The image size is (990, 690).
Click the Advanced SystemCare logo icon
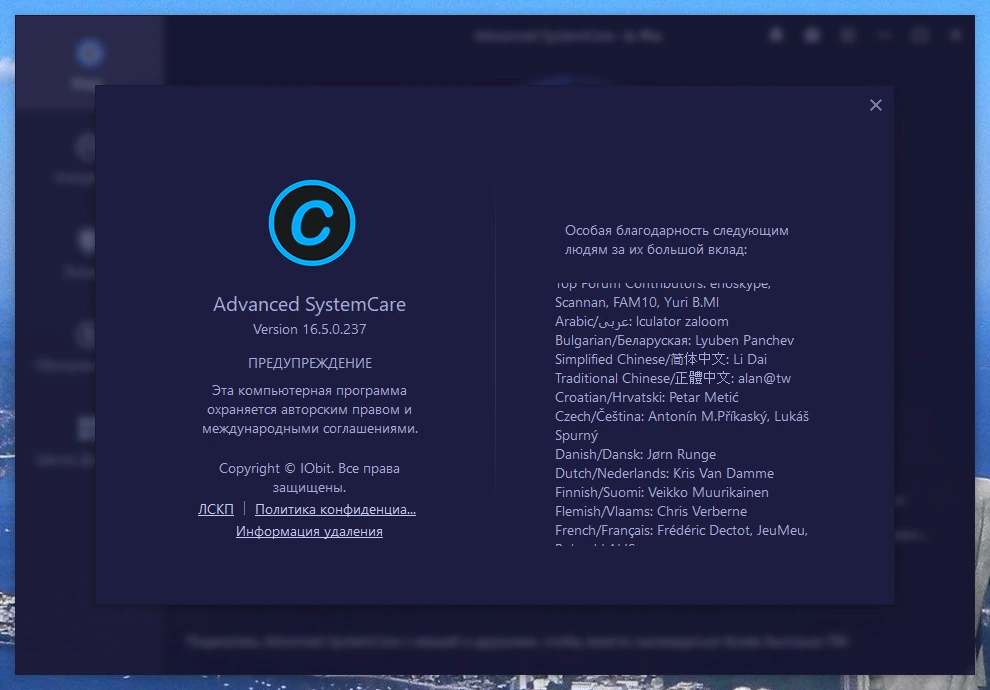tap(312, 223)
